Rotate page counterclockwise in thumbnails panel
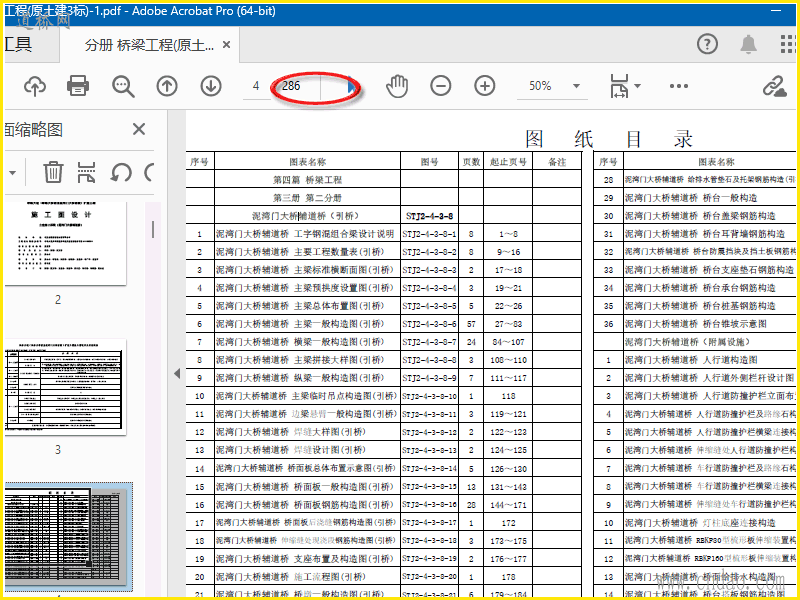Image resolution: width=800 pixels, height=600 pixels. point(121,172)
